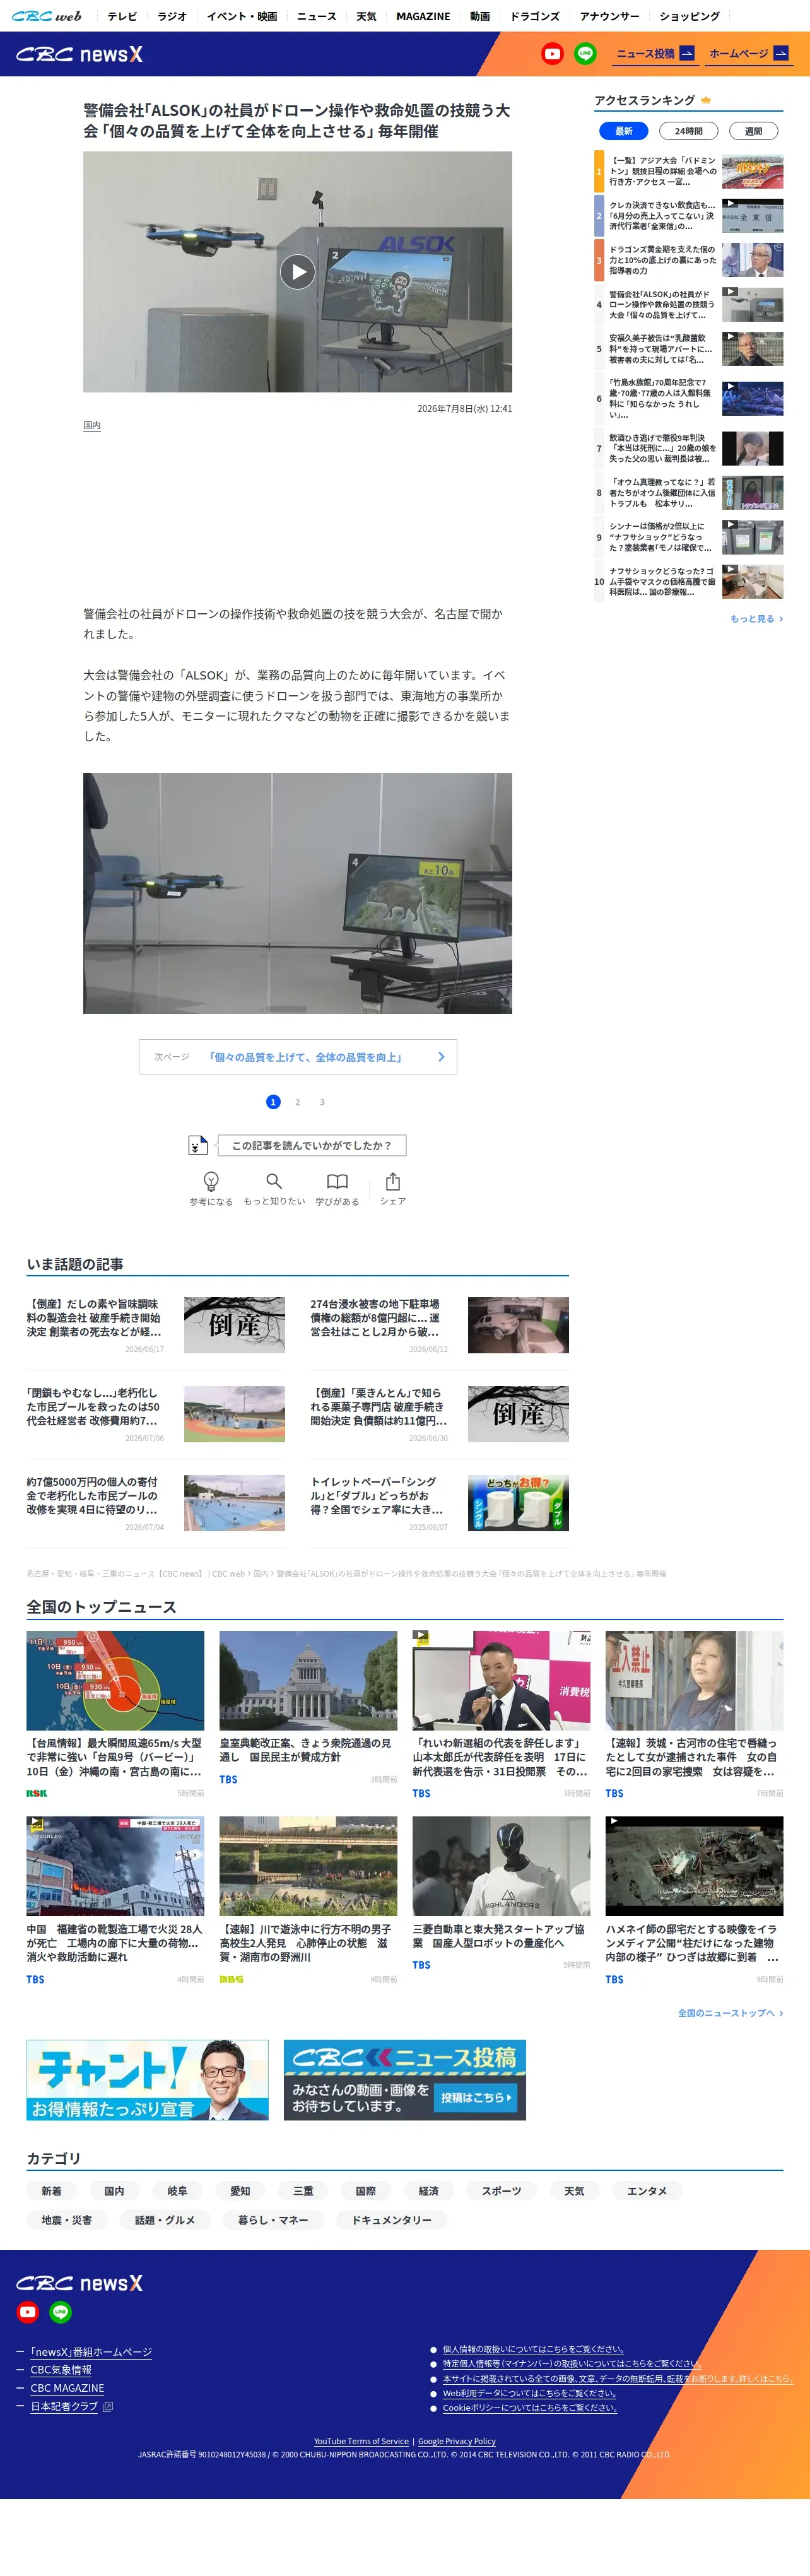Click the CBC newsX footer logo
This screenshot has height=2576, width=810.
(x=79, y=2283)
